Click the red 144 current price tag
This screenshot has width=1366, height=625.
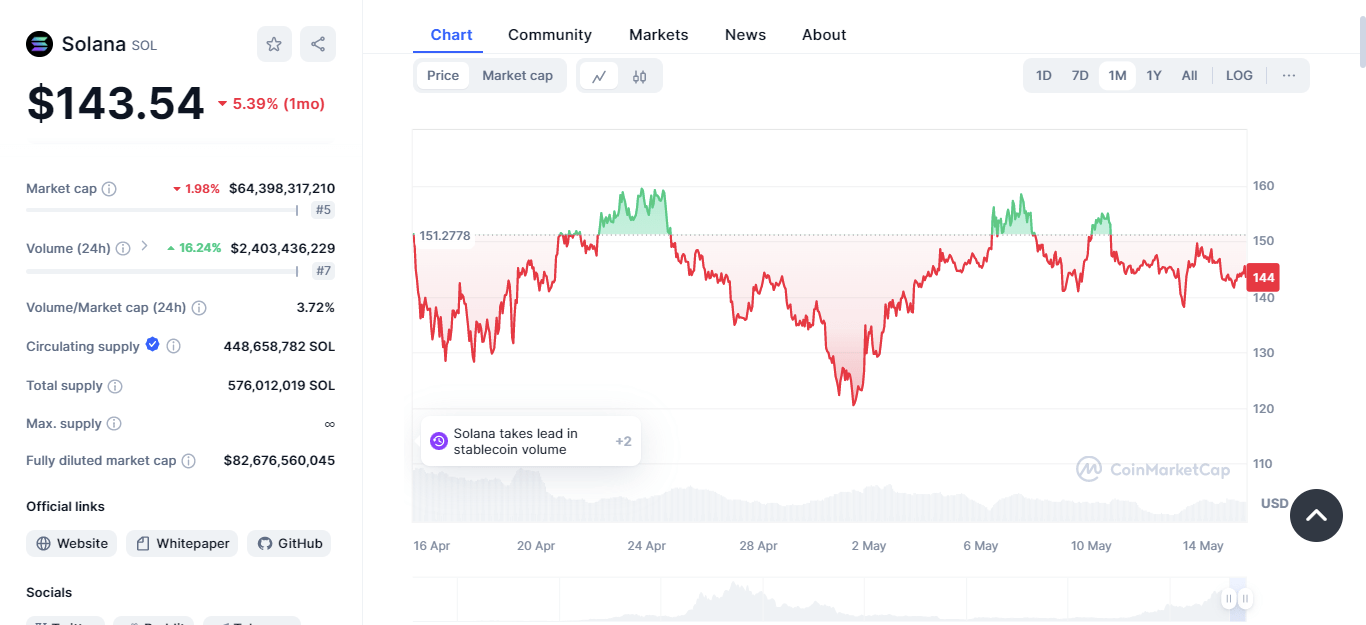[x=1263, y=278]
